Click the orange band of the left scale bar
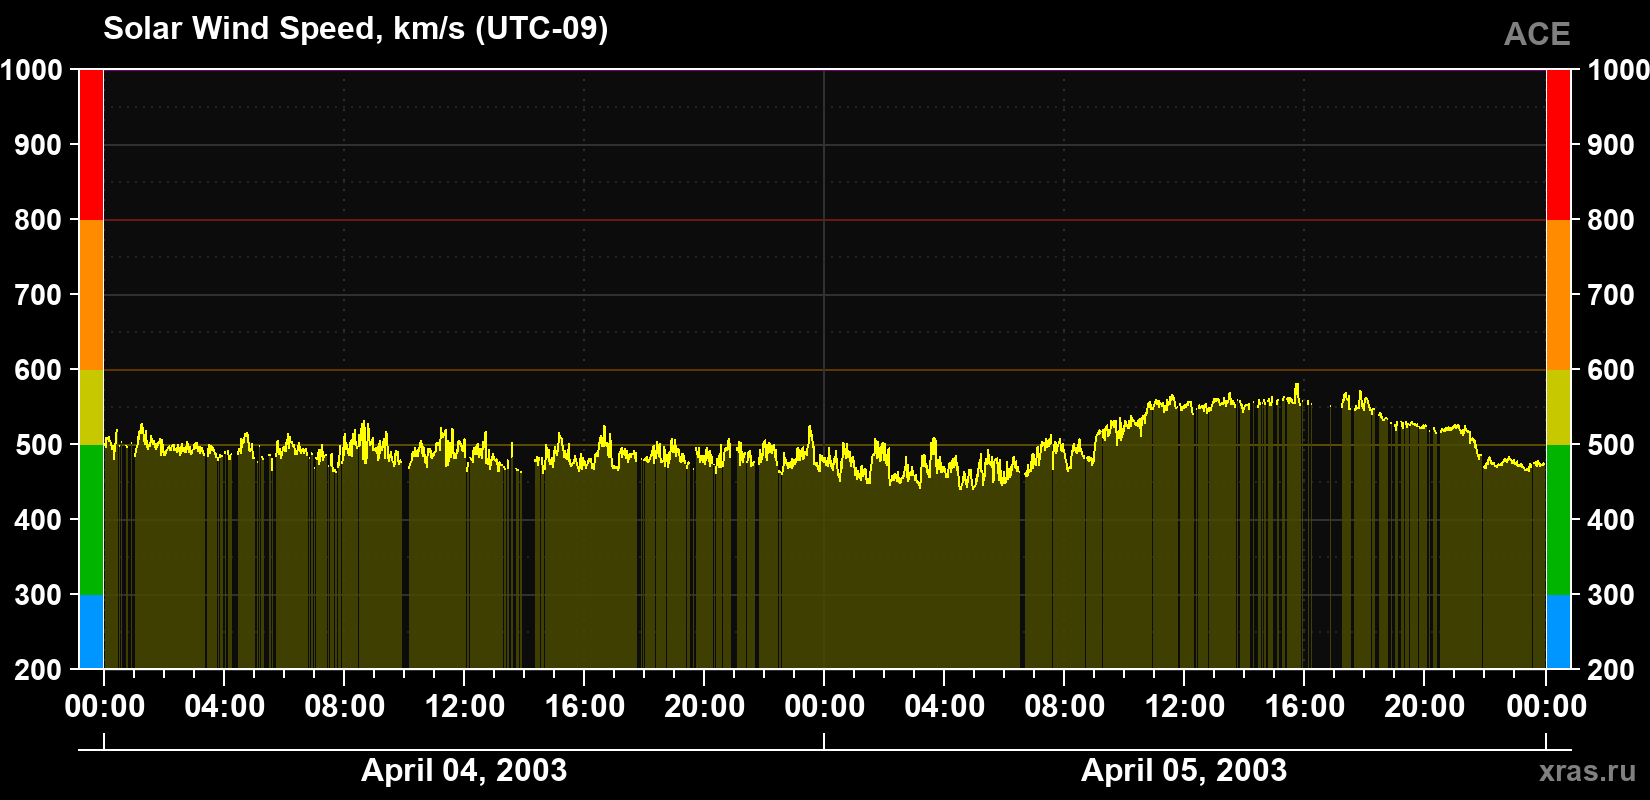 [x=91, y=295]
